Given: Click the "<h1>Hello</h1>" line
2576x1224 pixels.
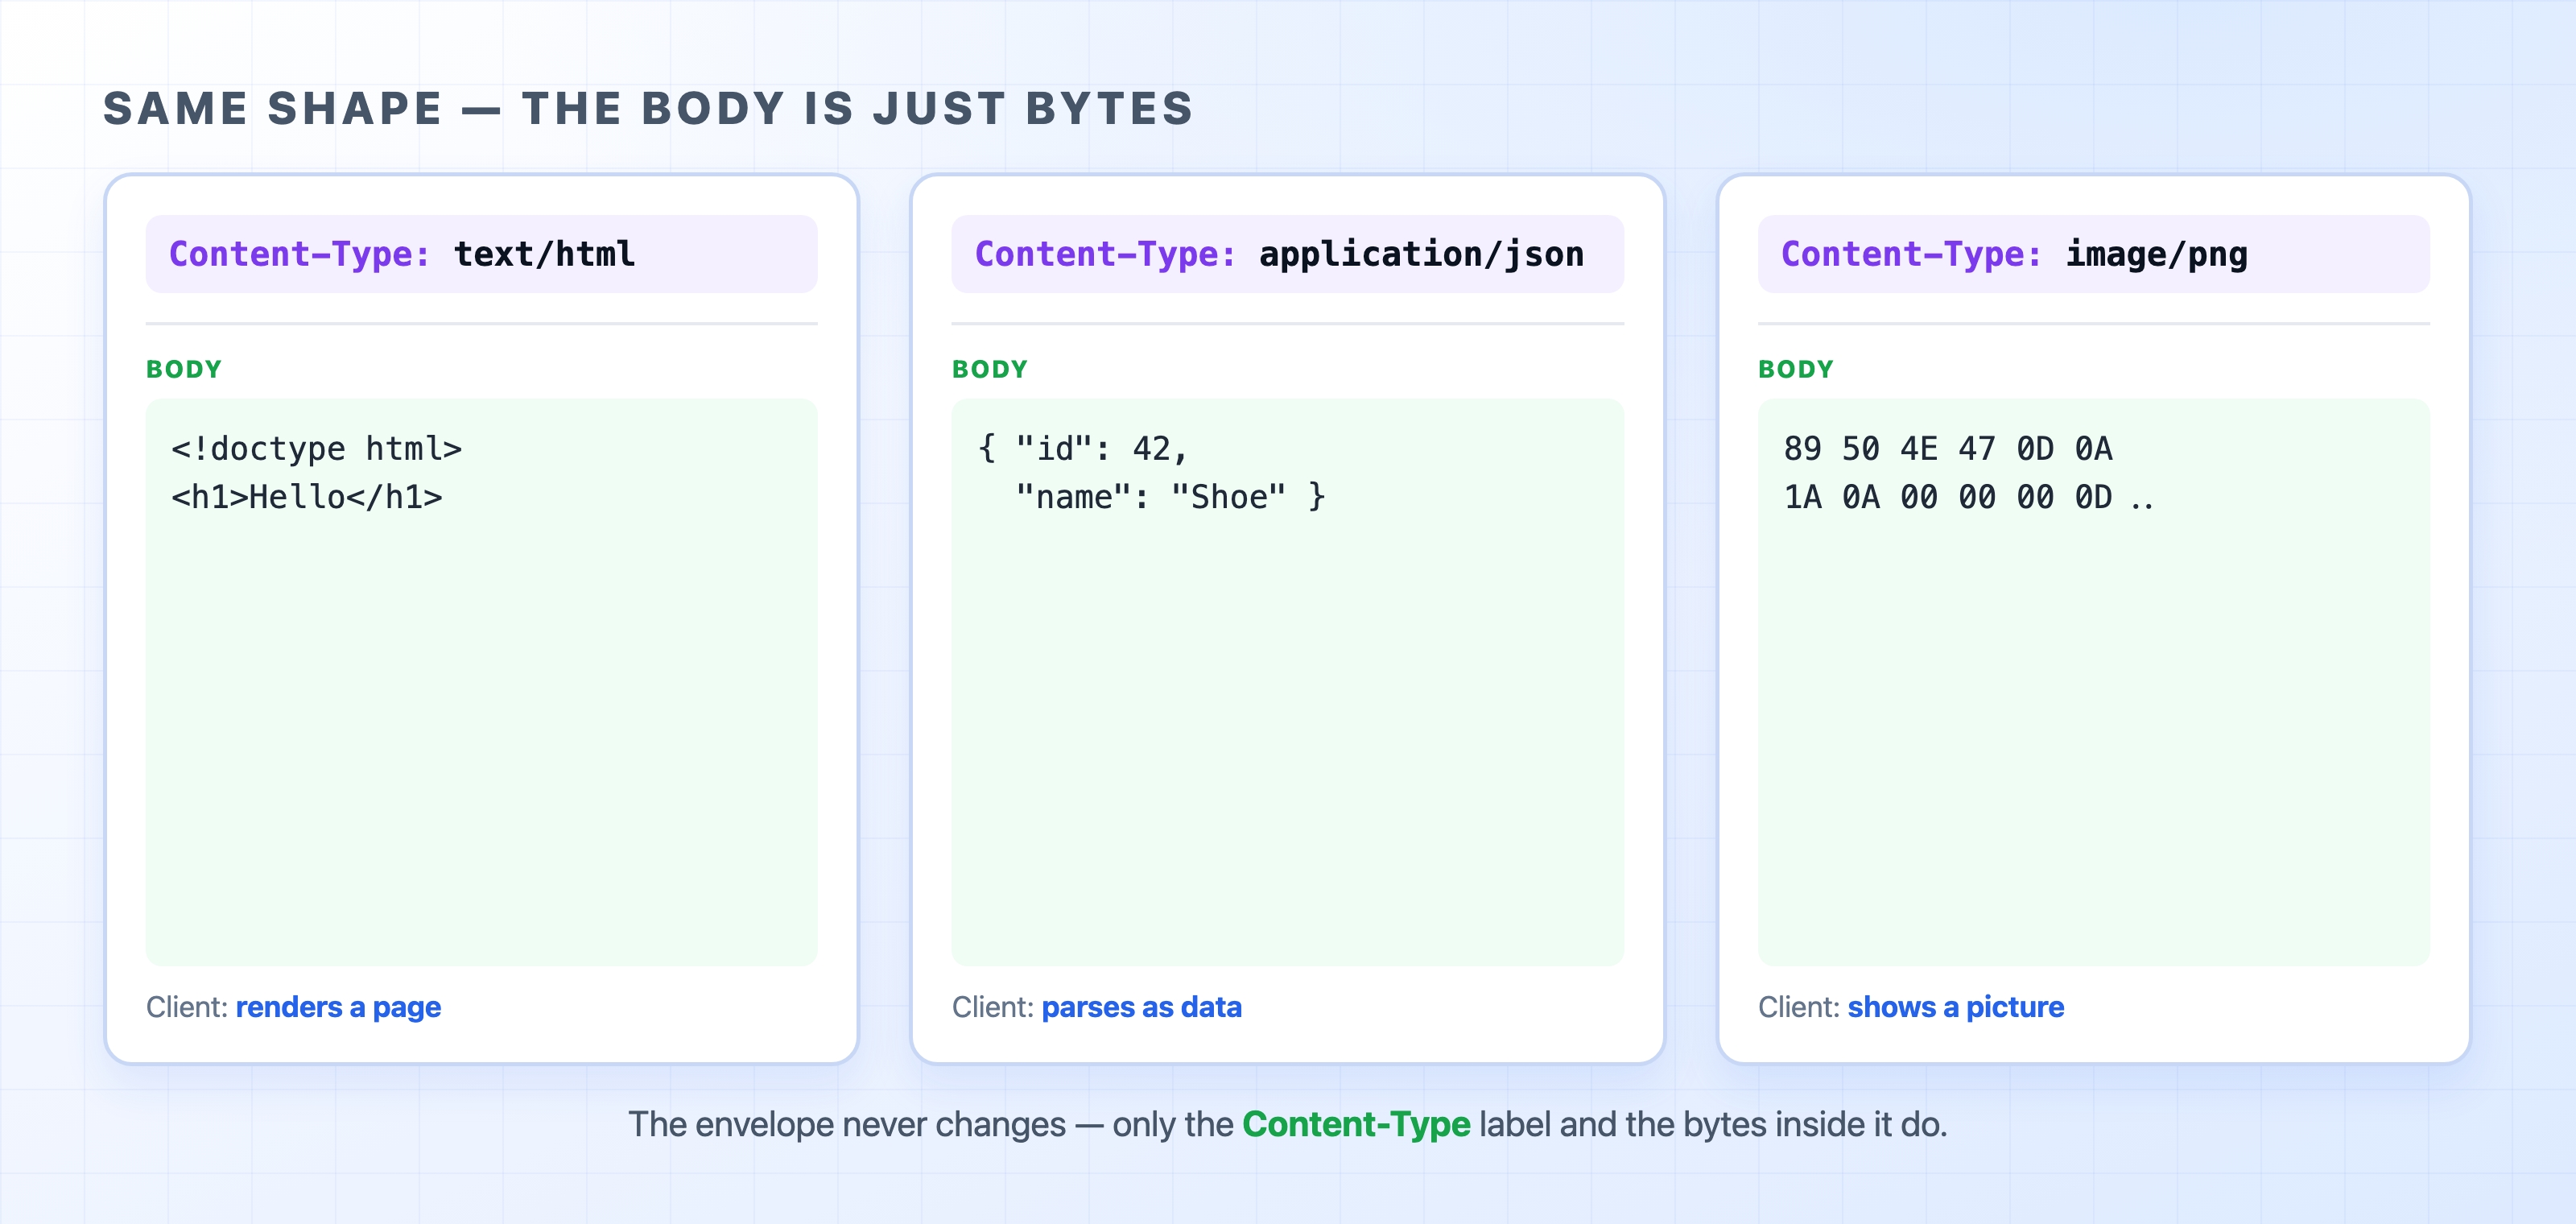Looking at the screenshot, I should [x=307, y=497].
